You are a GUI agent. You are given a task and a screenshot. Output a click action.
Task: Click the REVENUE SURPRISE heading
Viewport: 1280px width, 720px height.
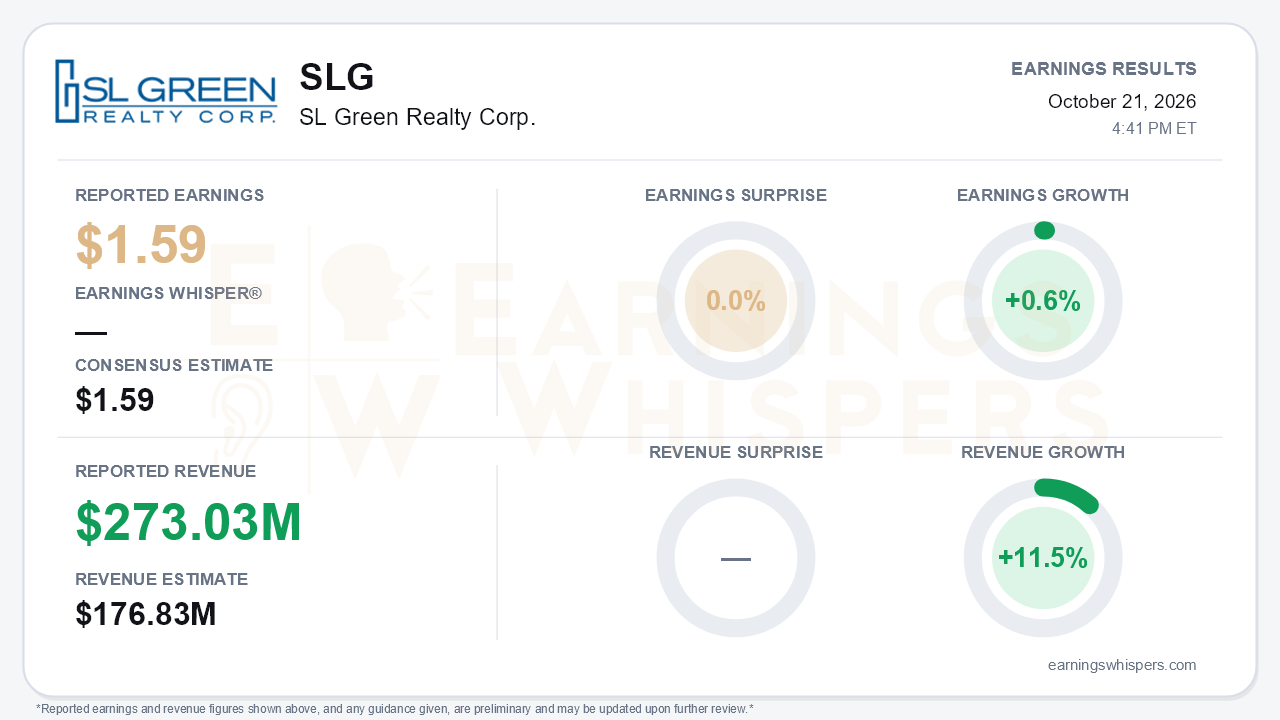[x=736, y=452]
